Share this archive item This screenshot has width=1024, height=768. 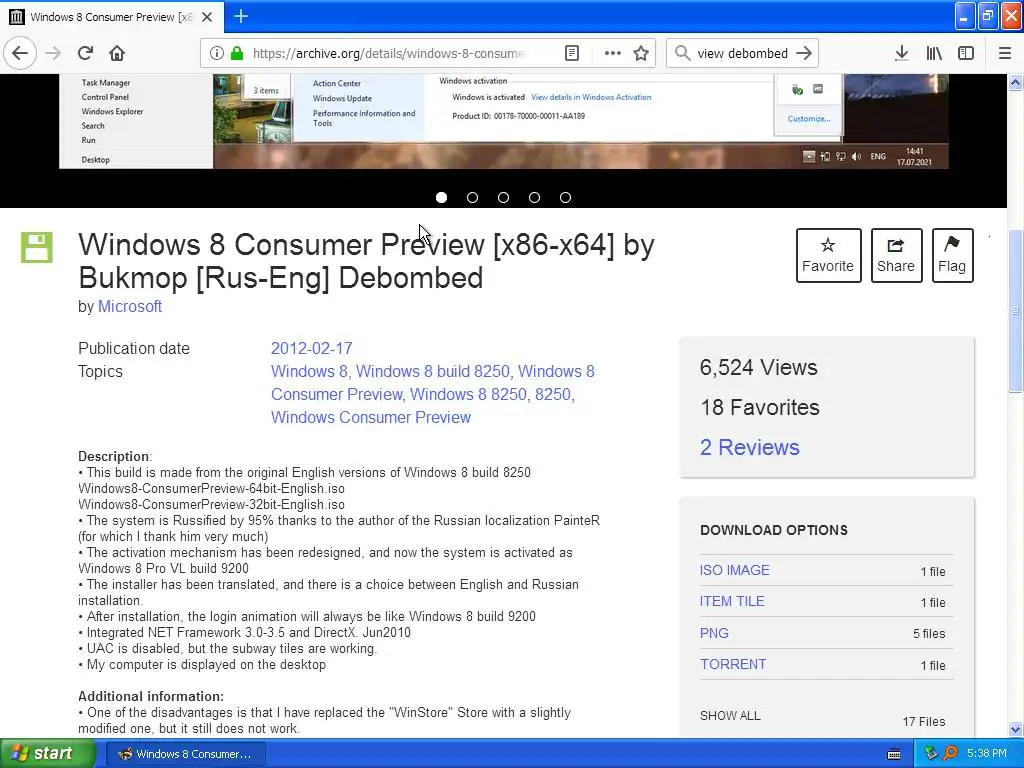896,255
